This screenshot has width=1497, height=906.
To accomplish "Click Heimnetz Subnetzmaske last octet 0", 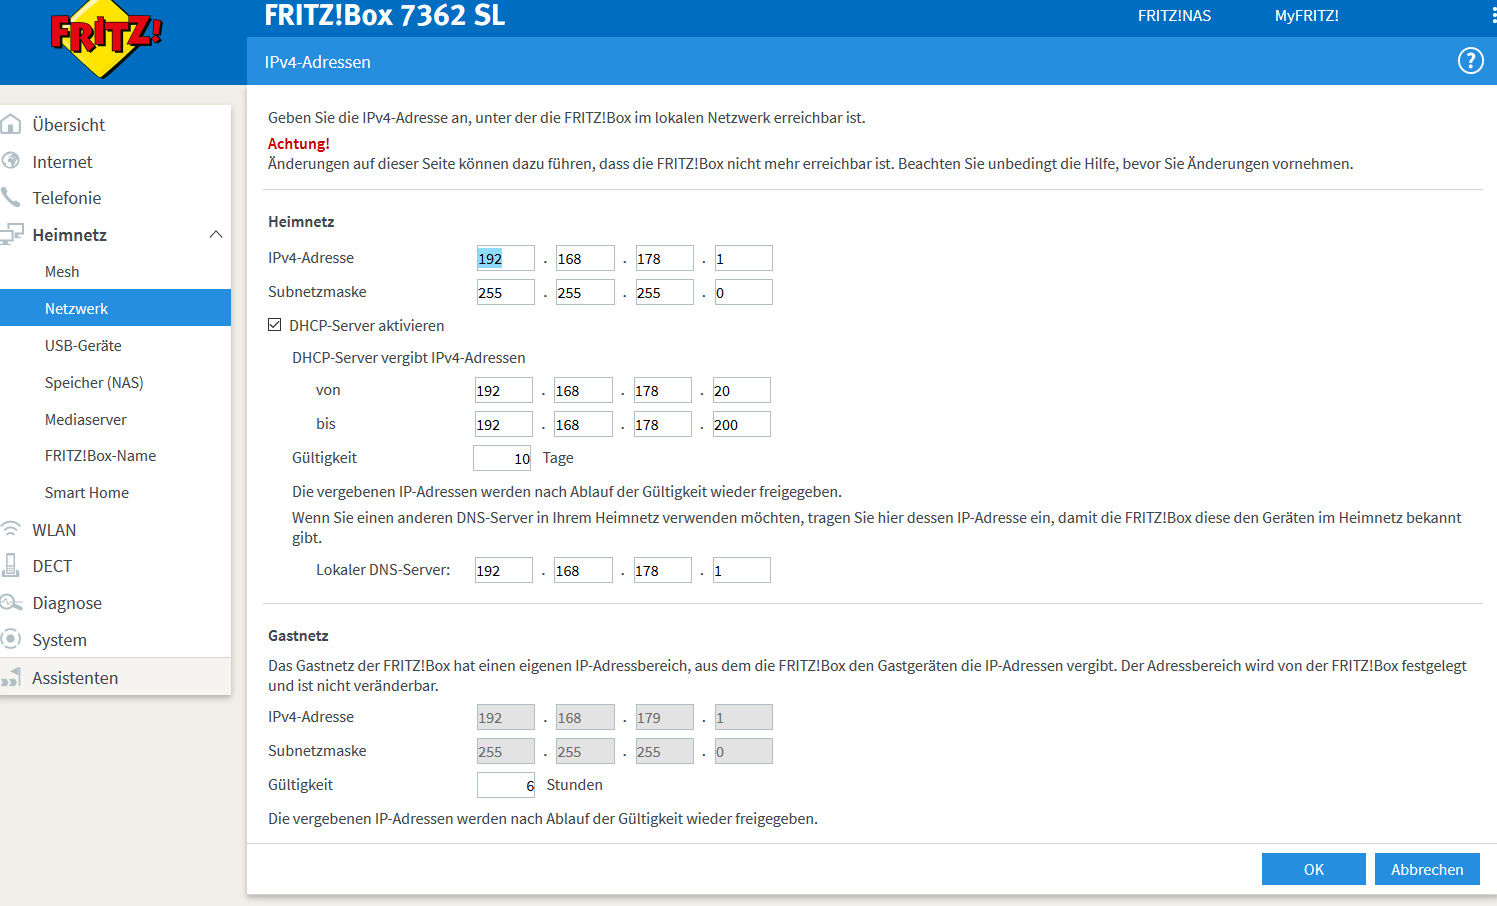I will pos(743,292).
